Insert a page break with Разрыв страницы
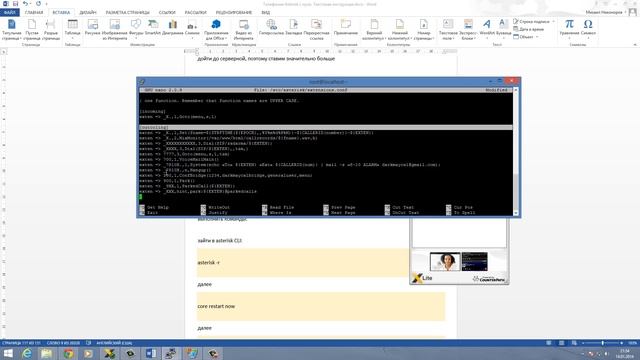The width and height of the screenshot is (640, 360). tap(51, 29)
